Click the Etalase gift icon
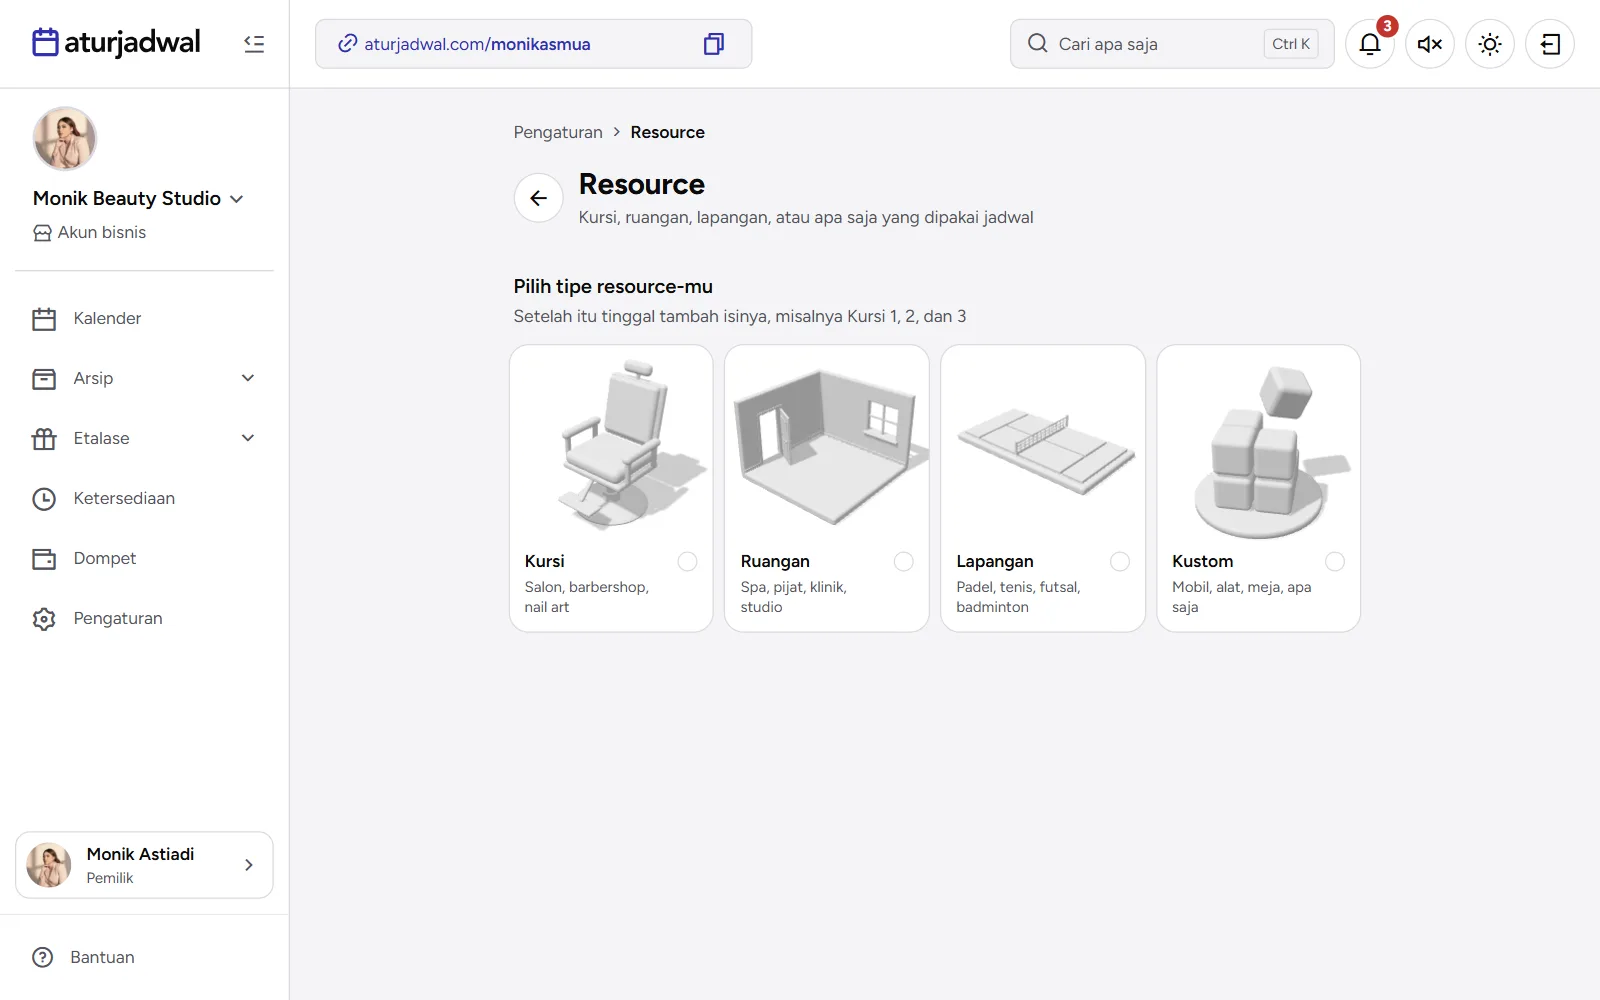Screen dimensions: 1600x1000 [x=44, y=439]
